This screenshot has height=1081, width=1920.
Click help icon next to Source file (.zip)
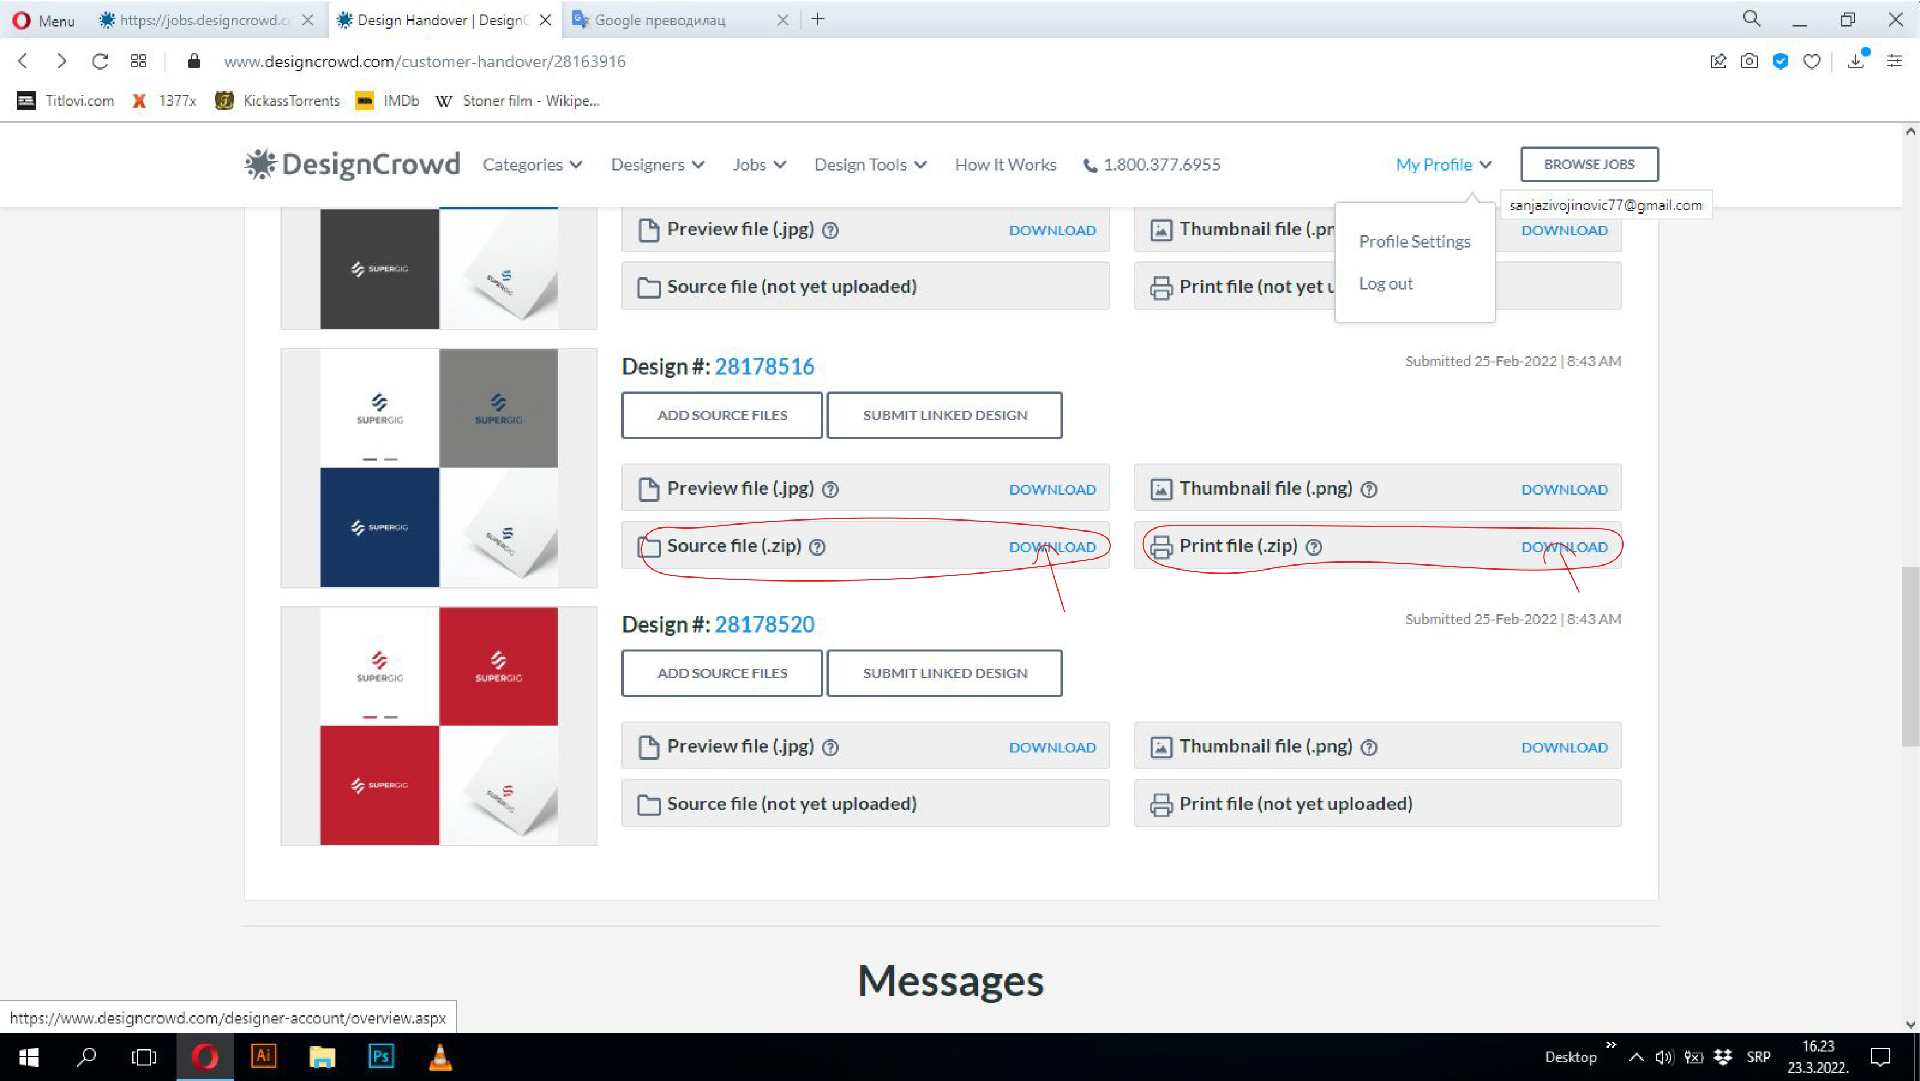(817, 547)
